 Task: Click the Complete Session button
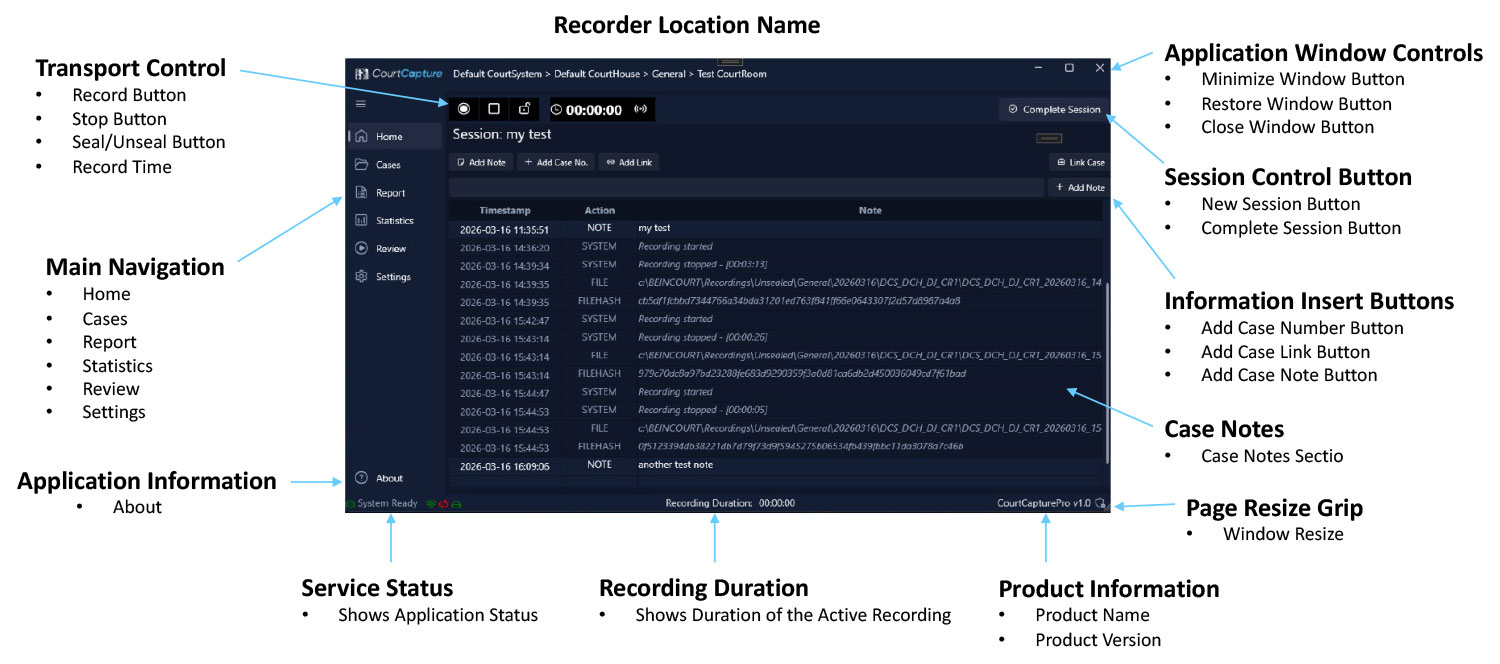(1054, 110)
